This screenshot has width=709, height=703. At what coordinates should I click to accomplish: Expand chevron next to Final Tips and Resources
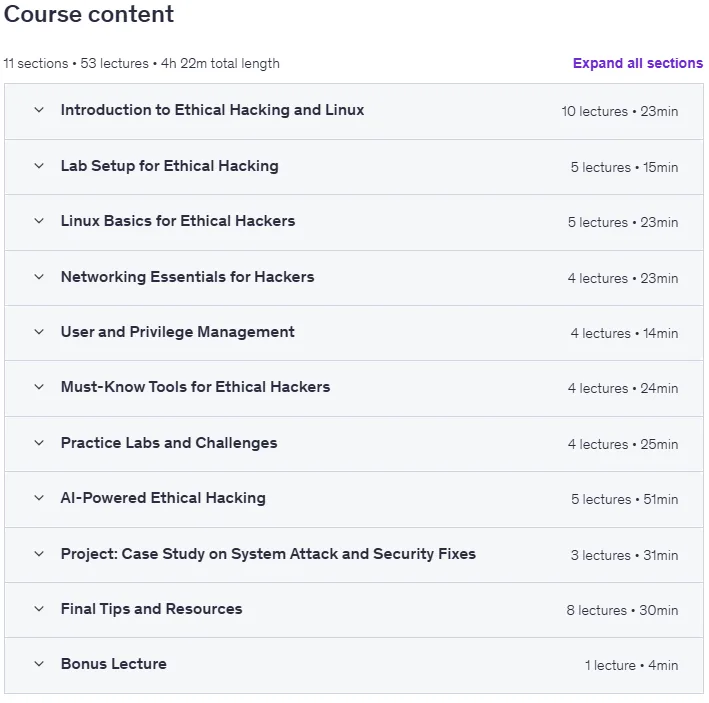tap(39, 609)
